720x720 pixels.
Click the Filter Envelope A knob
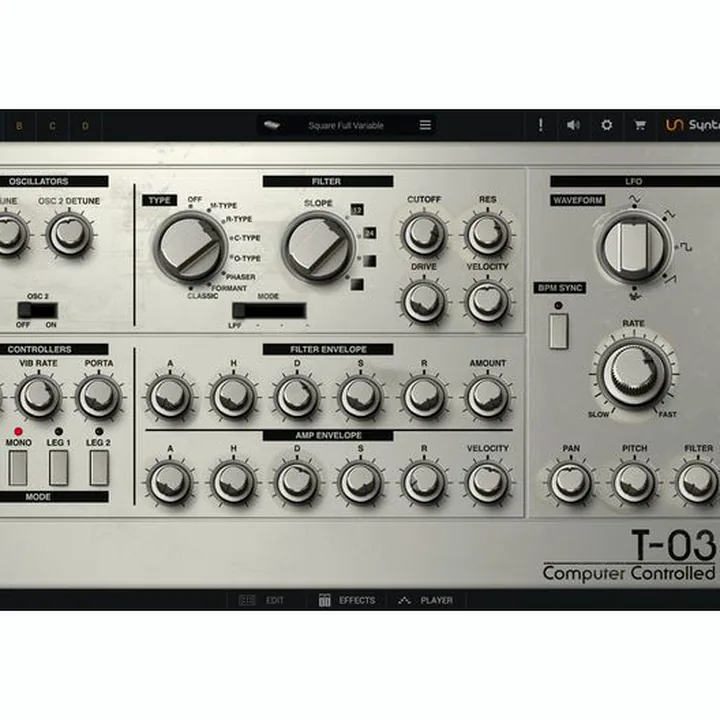170,397
